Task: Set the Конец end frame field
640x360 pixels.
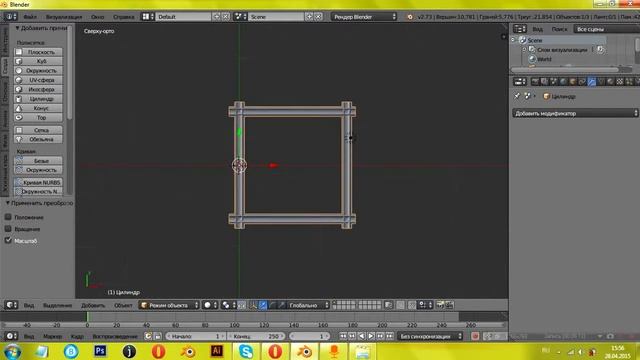Action: pyautogui.click(x=256, y=336)
